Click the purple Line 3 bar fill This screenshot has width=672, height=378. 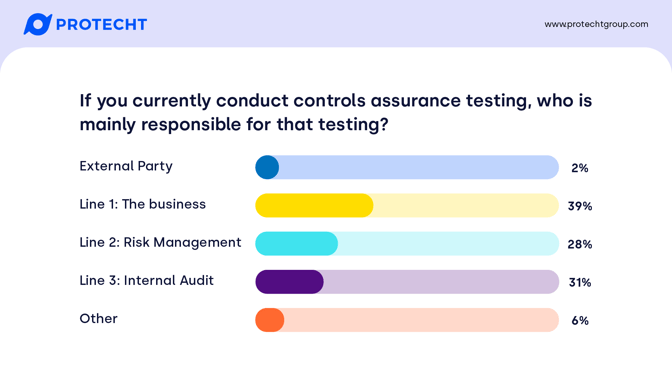coord(289,282)
